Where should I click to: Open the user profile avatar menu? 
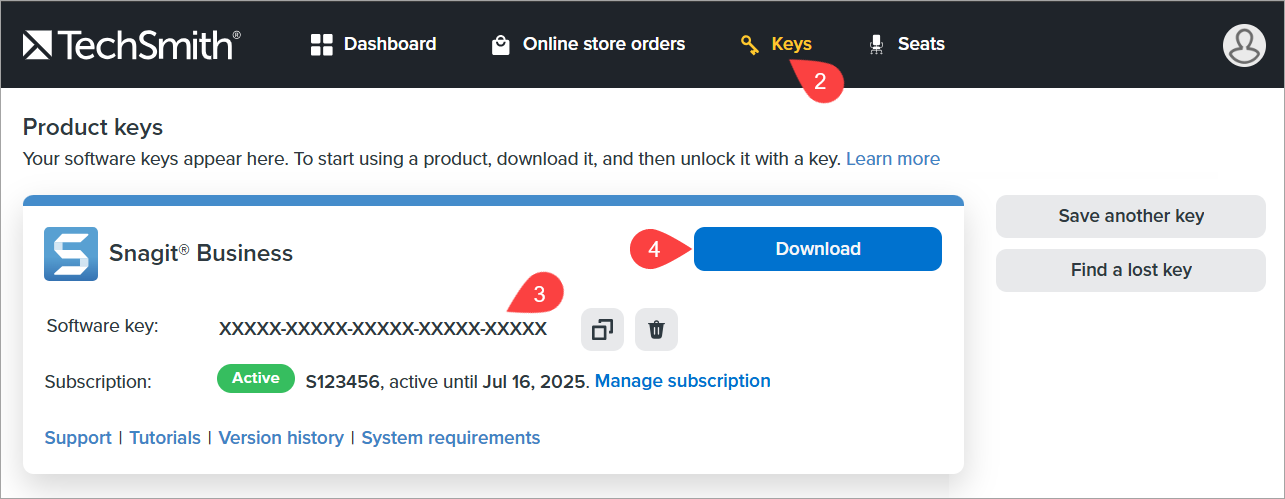point(1244,45)
